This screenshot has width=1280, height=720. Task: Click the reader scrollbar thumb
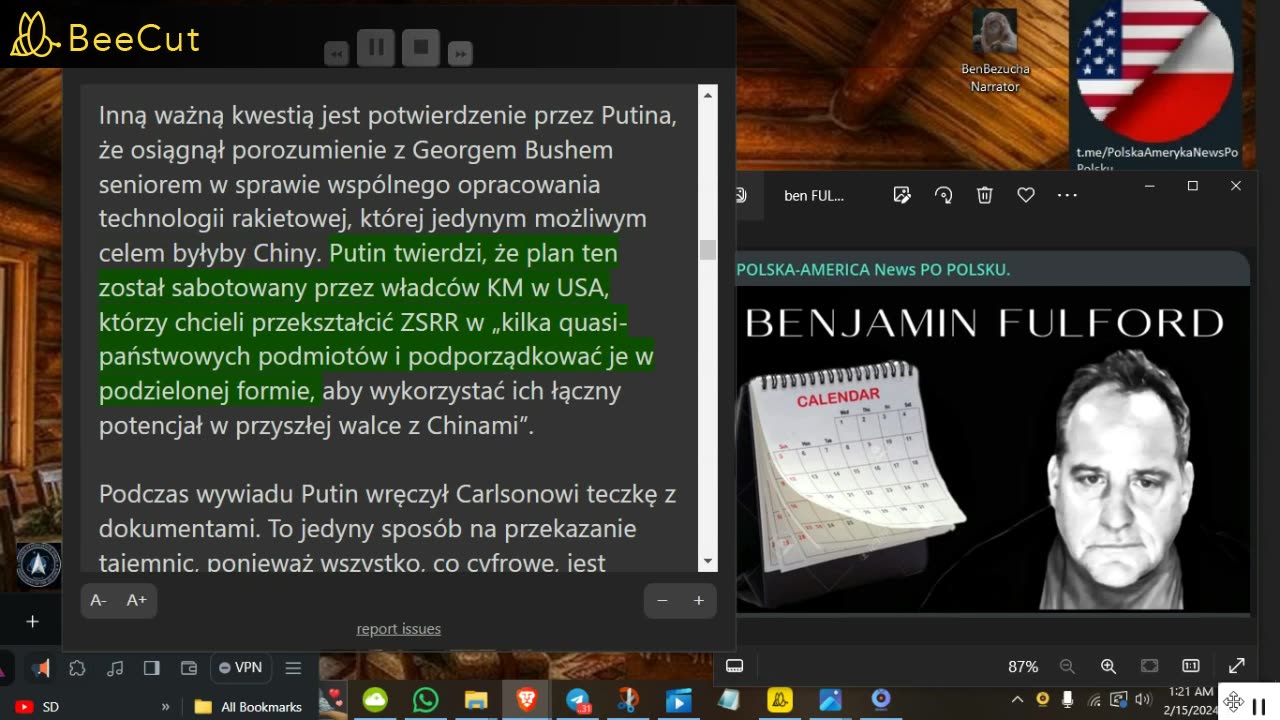coord(708,249)
